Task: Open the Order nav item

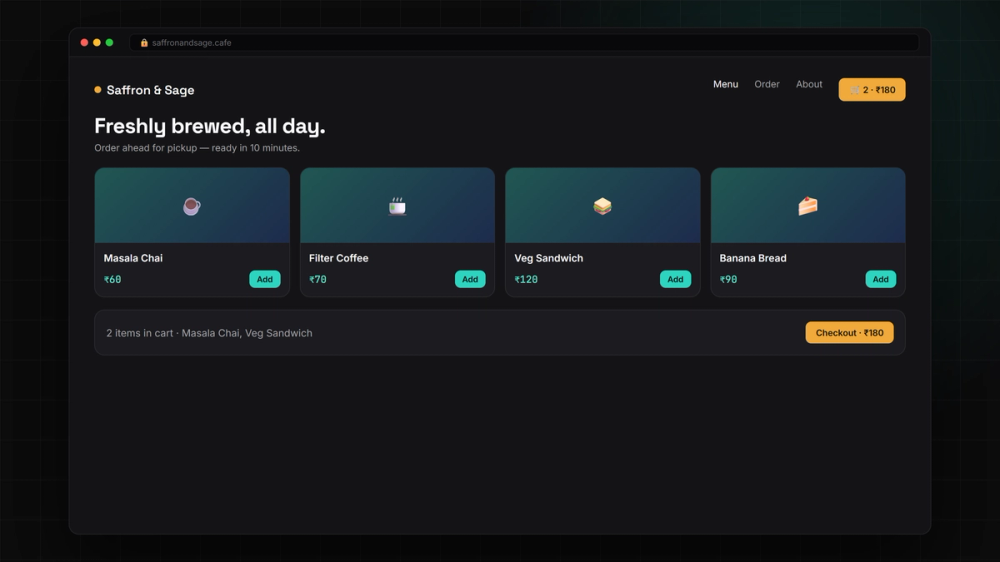Action: pos(767,84)
